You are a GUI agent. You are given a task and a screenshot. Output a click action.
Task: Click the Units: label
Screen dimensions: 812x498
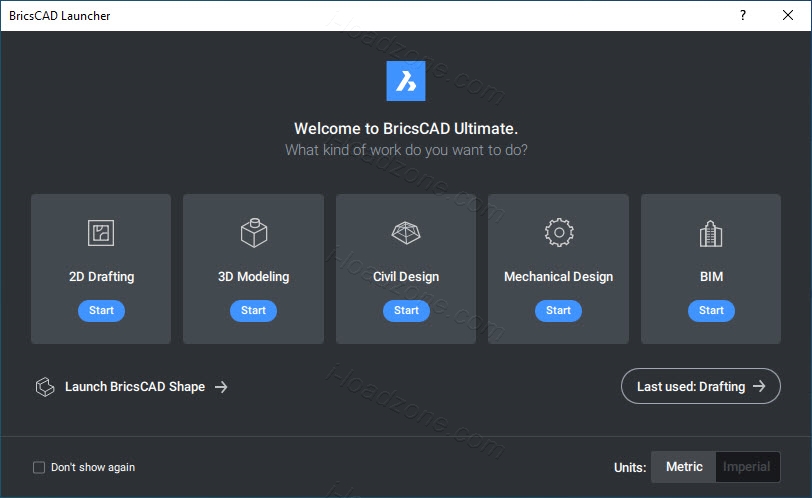coord(630,468)
